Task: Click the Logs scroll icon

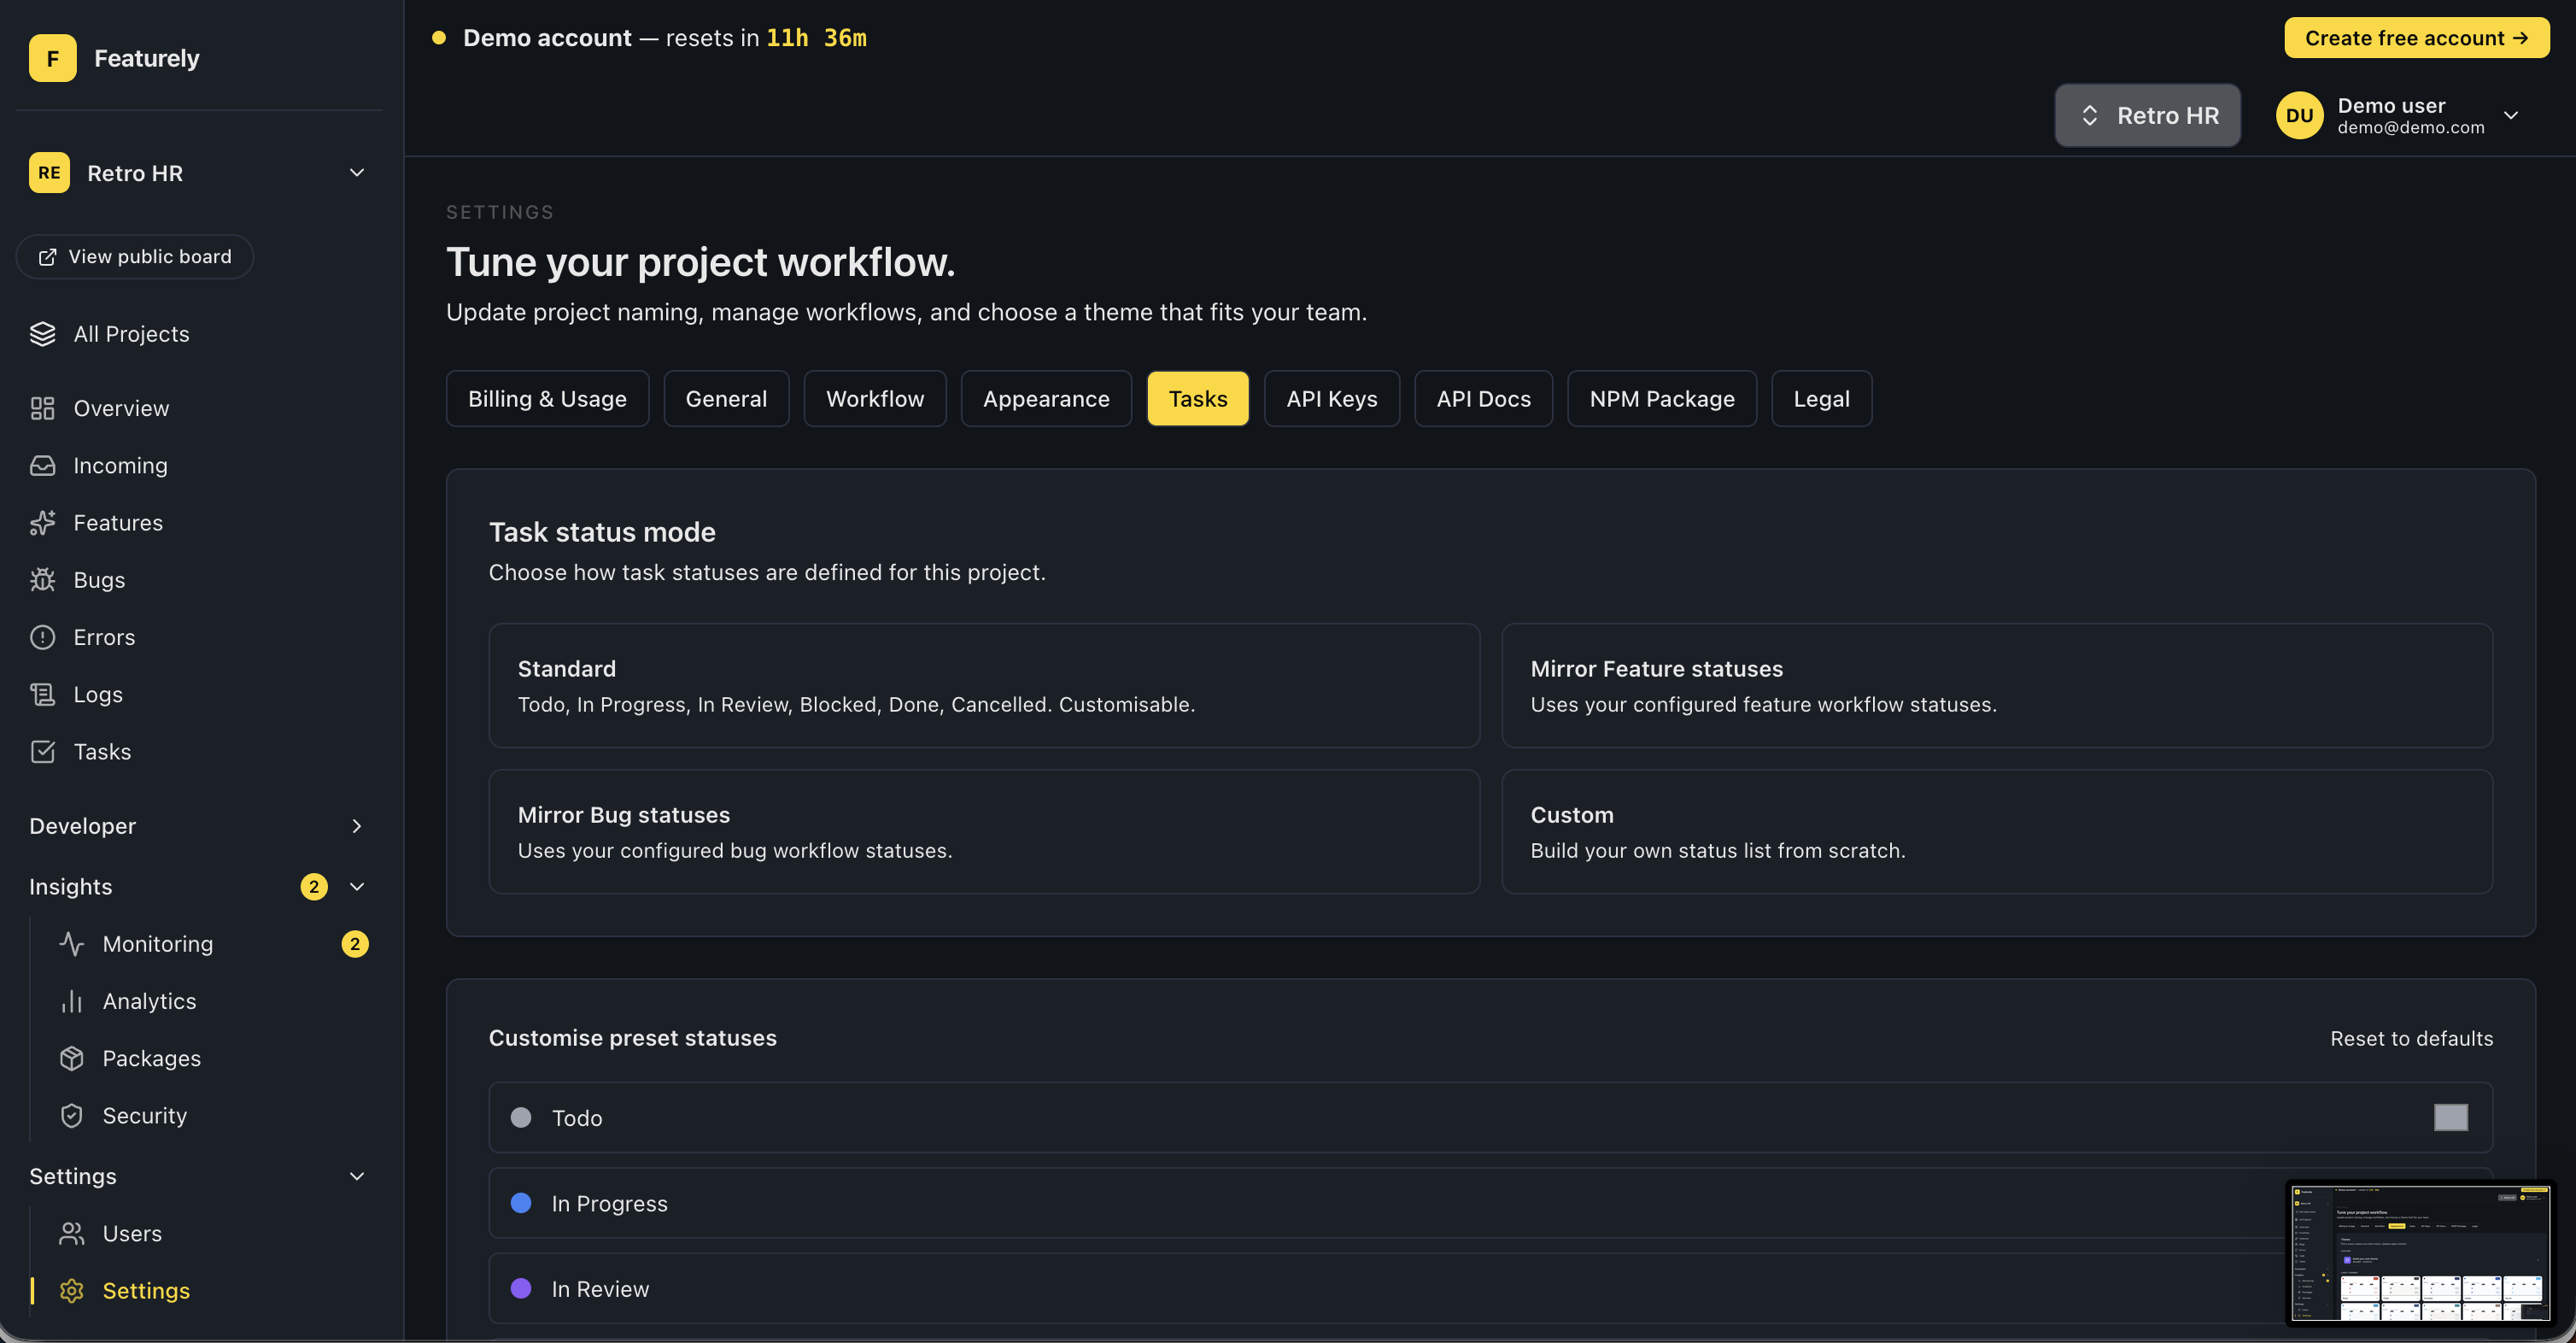Action: tap(42, 694)
